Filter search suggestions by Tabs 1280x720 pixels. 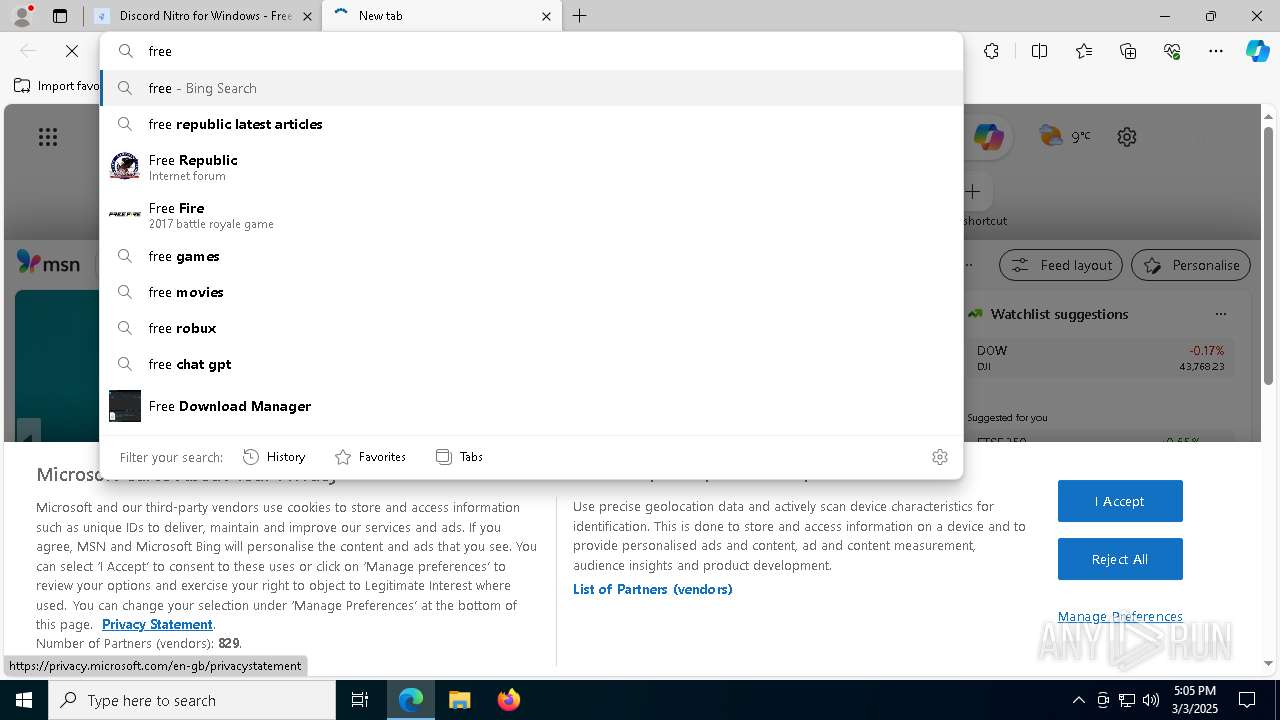(459, 457)
